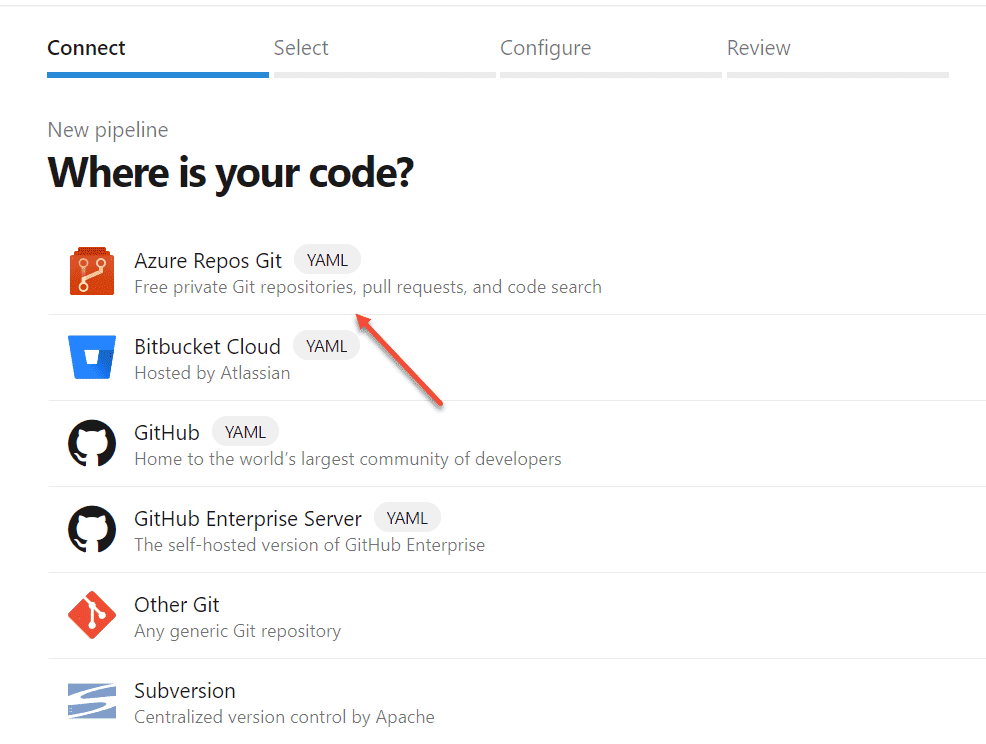The height and width of the screenshot is (744, 986).
Task: Click the 'Home to the world's largest community' text
Action: pyautogui.click(x=348, y=459)
